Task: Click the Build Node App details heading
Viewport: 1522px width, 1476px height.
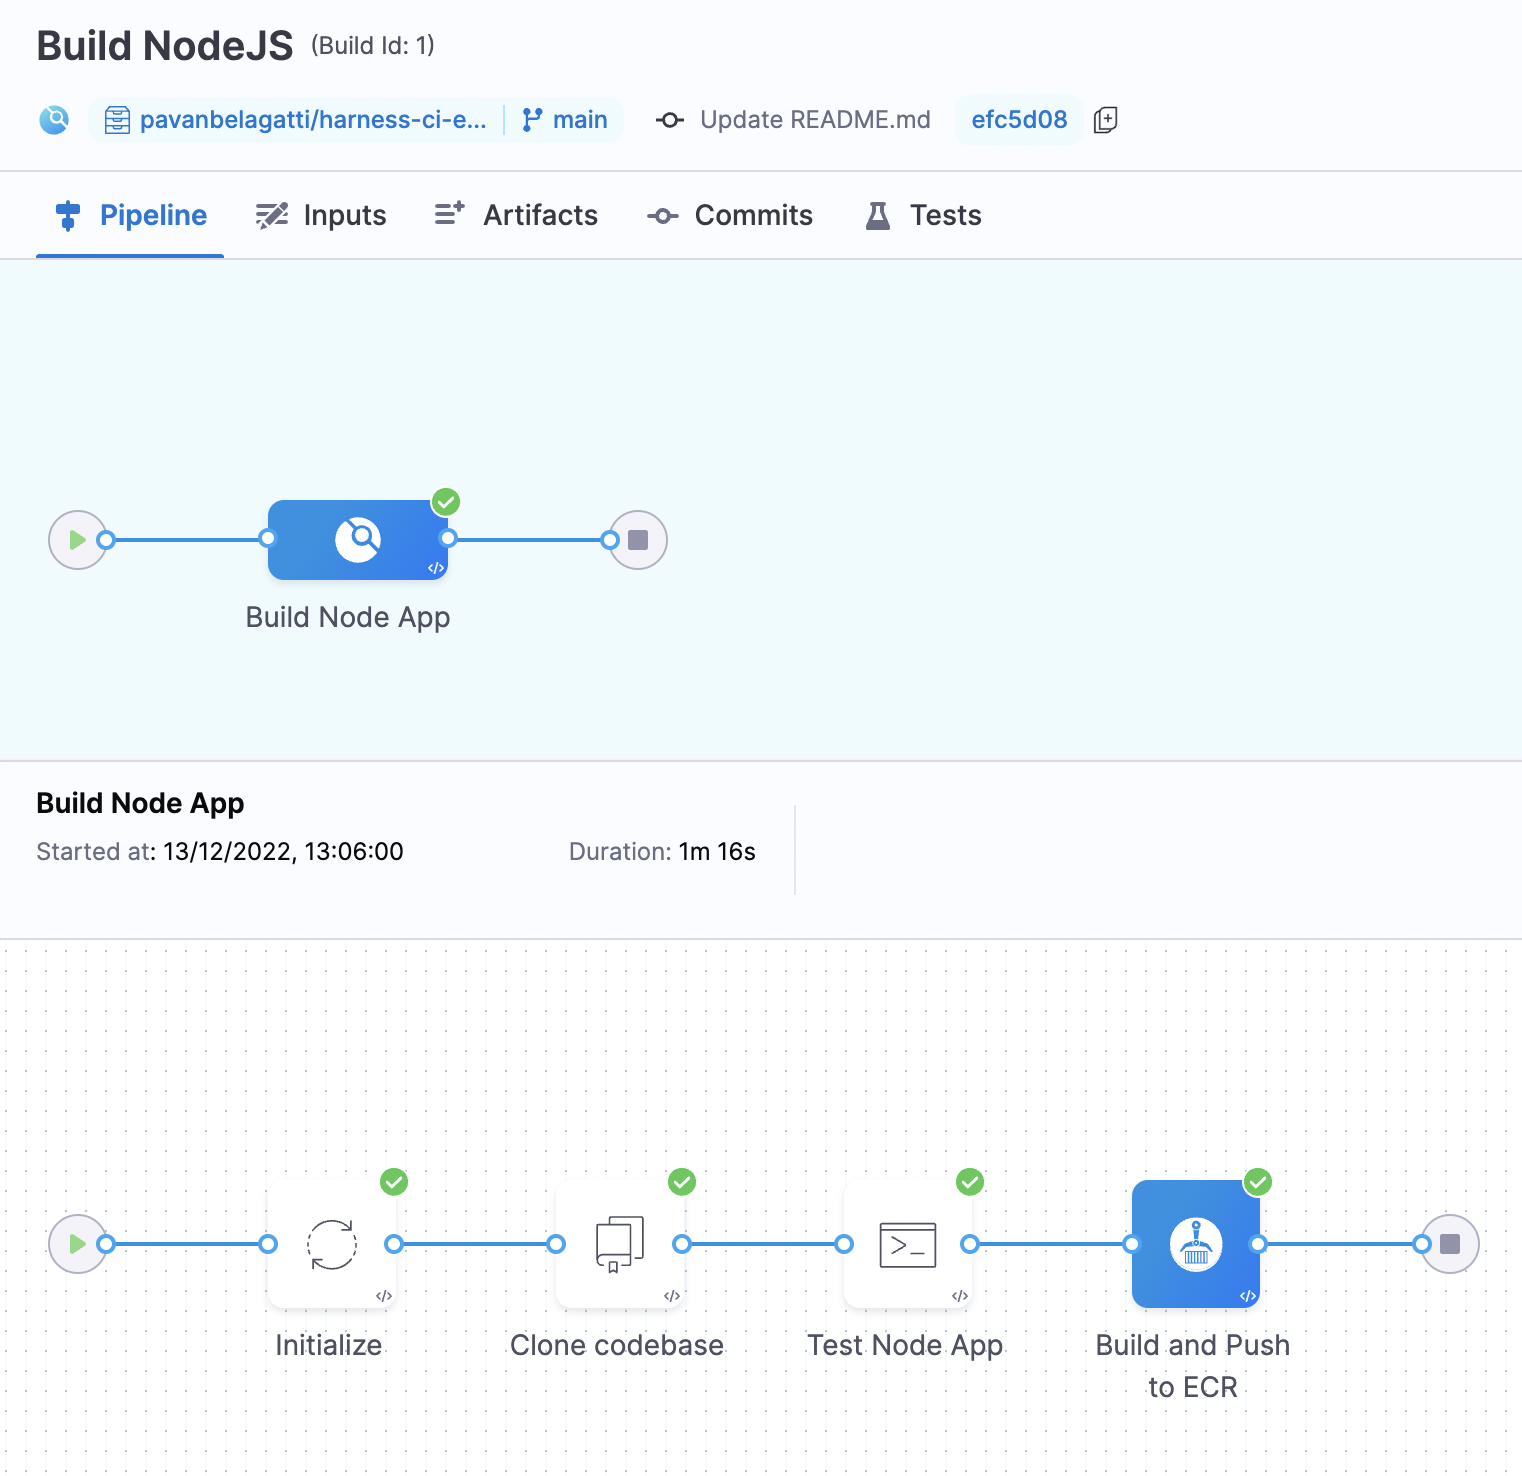Action: point(140,803)
